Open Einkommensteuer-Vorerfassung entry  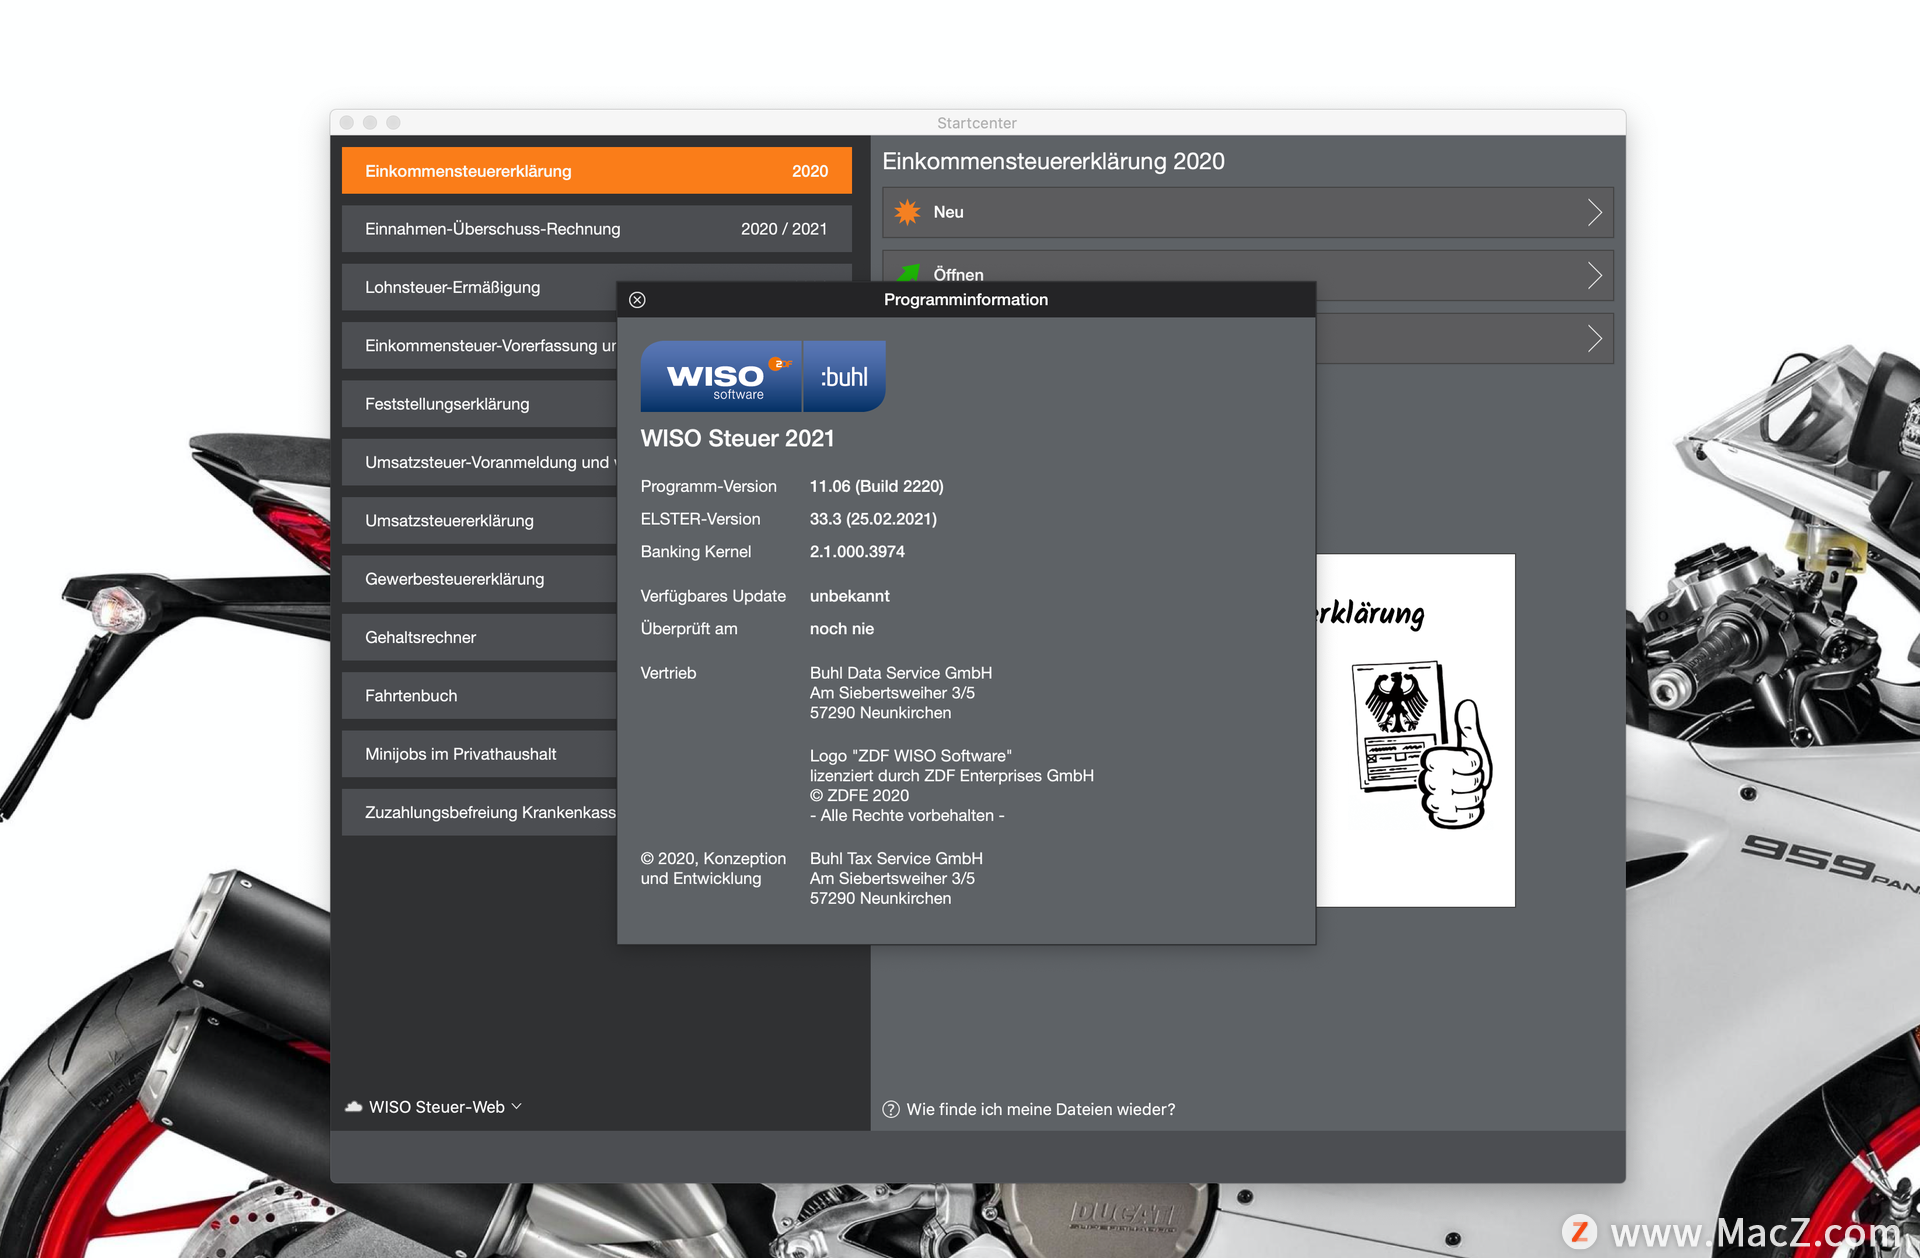click(x=479, y=346)
